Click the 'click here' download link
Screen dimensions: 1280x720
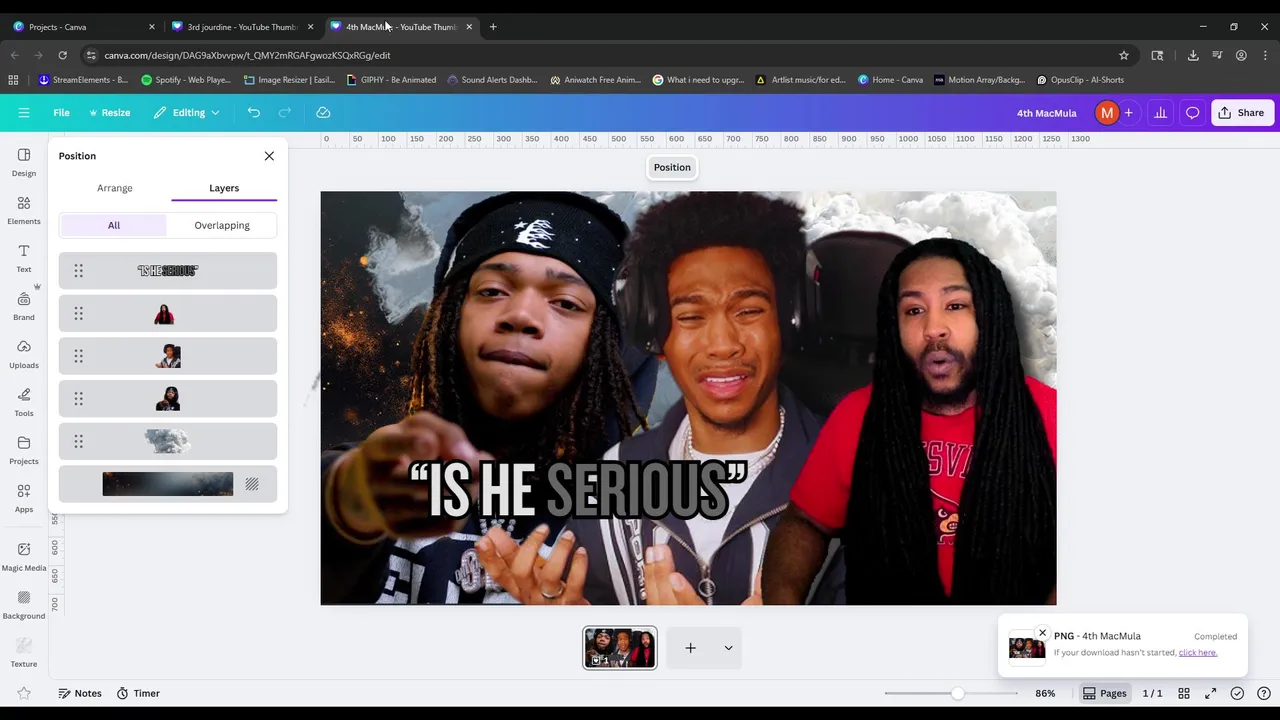click(x=1198, y=652)
